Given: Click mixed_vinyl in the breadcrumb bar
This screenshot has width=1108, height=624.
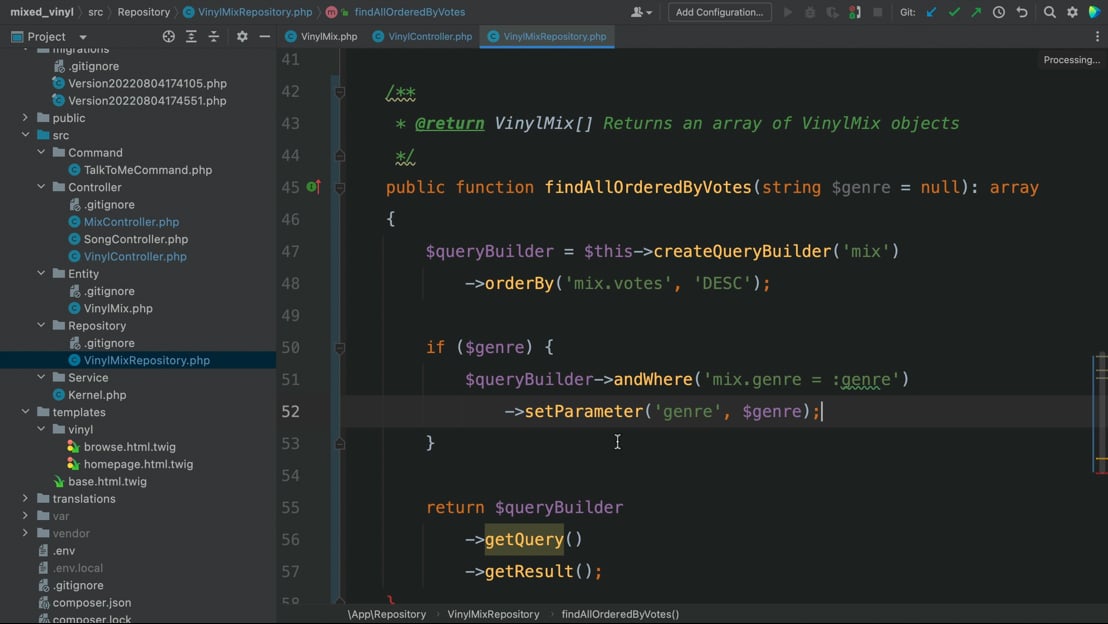Looking at the screenshot, I should (x=41, y=12).
